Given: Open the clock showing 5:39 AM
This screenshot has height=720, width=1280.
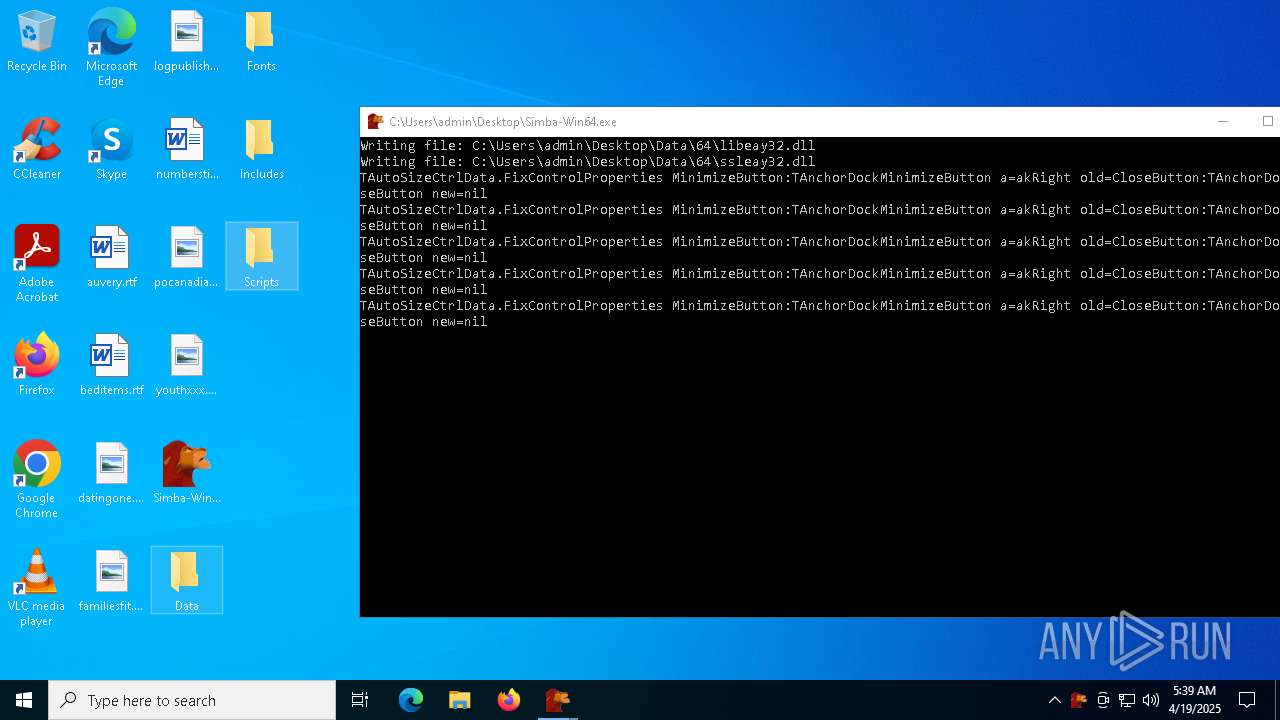Looking at the screenshot, I should point(1195,700).
